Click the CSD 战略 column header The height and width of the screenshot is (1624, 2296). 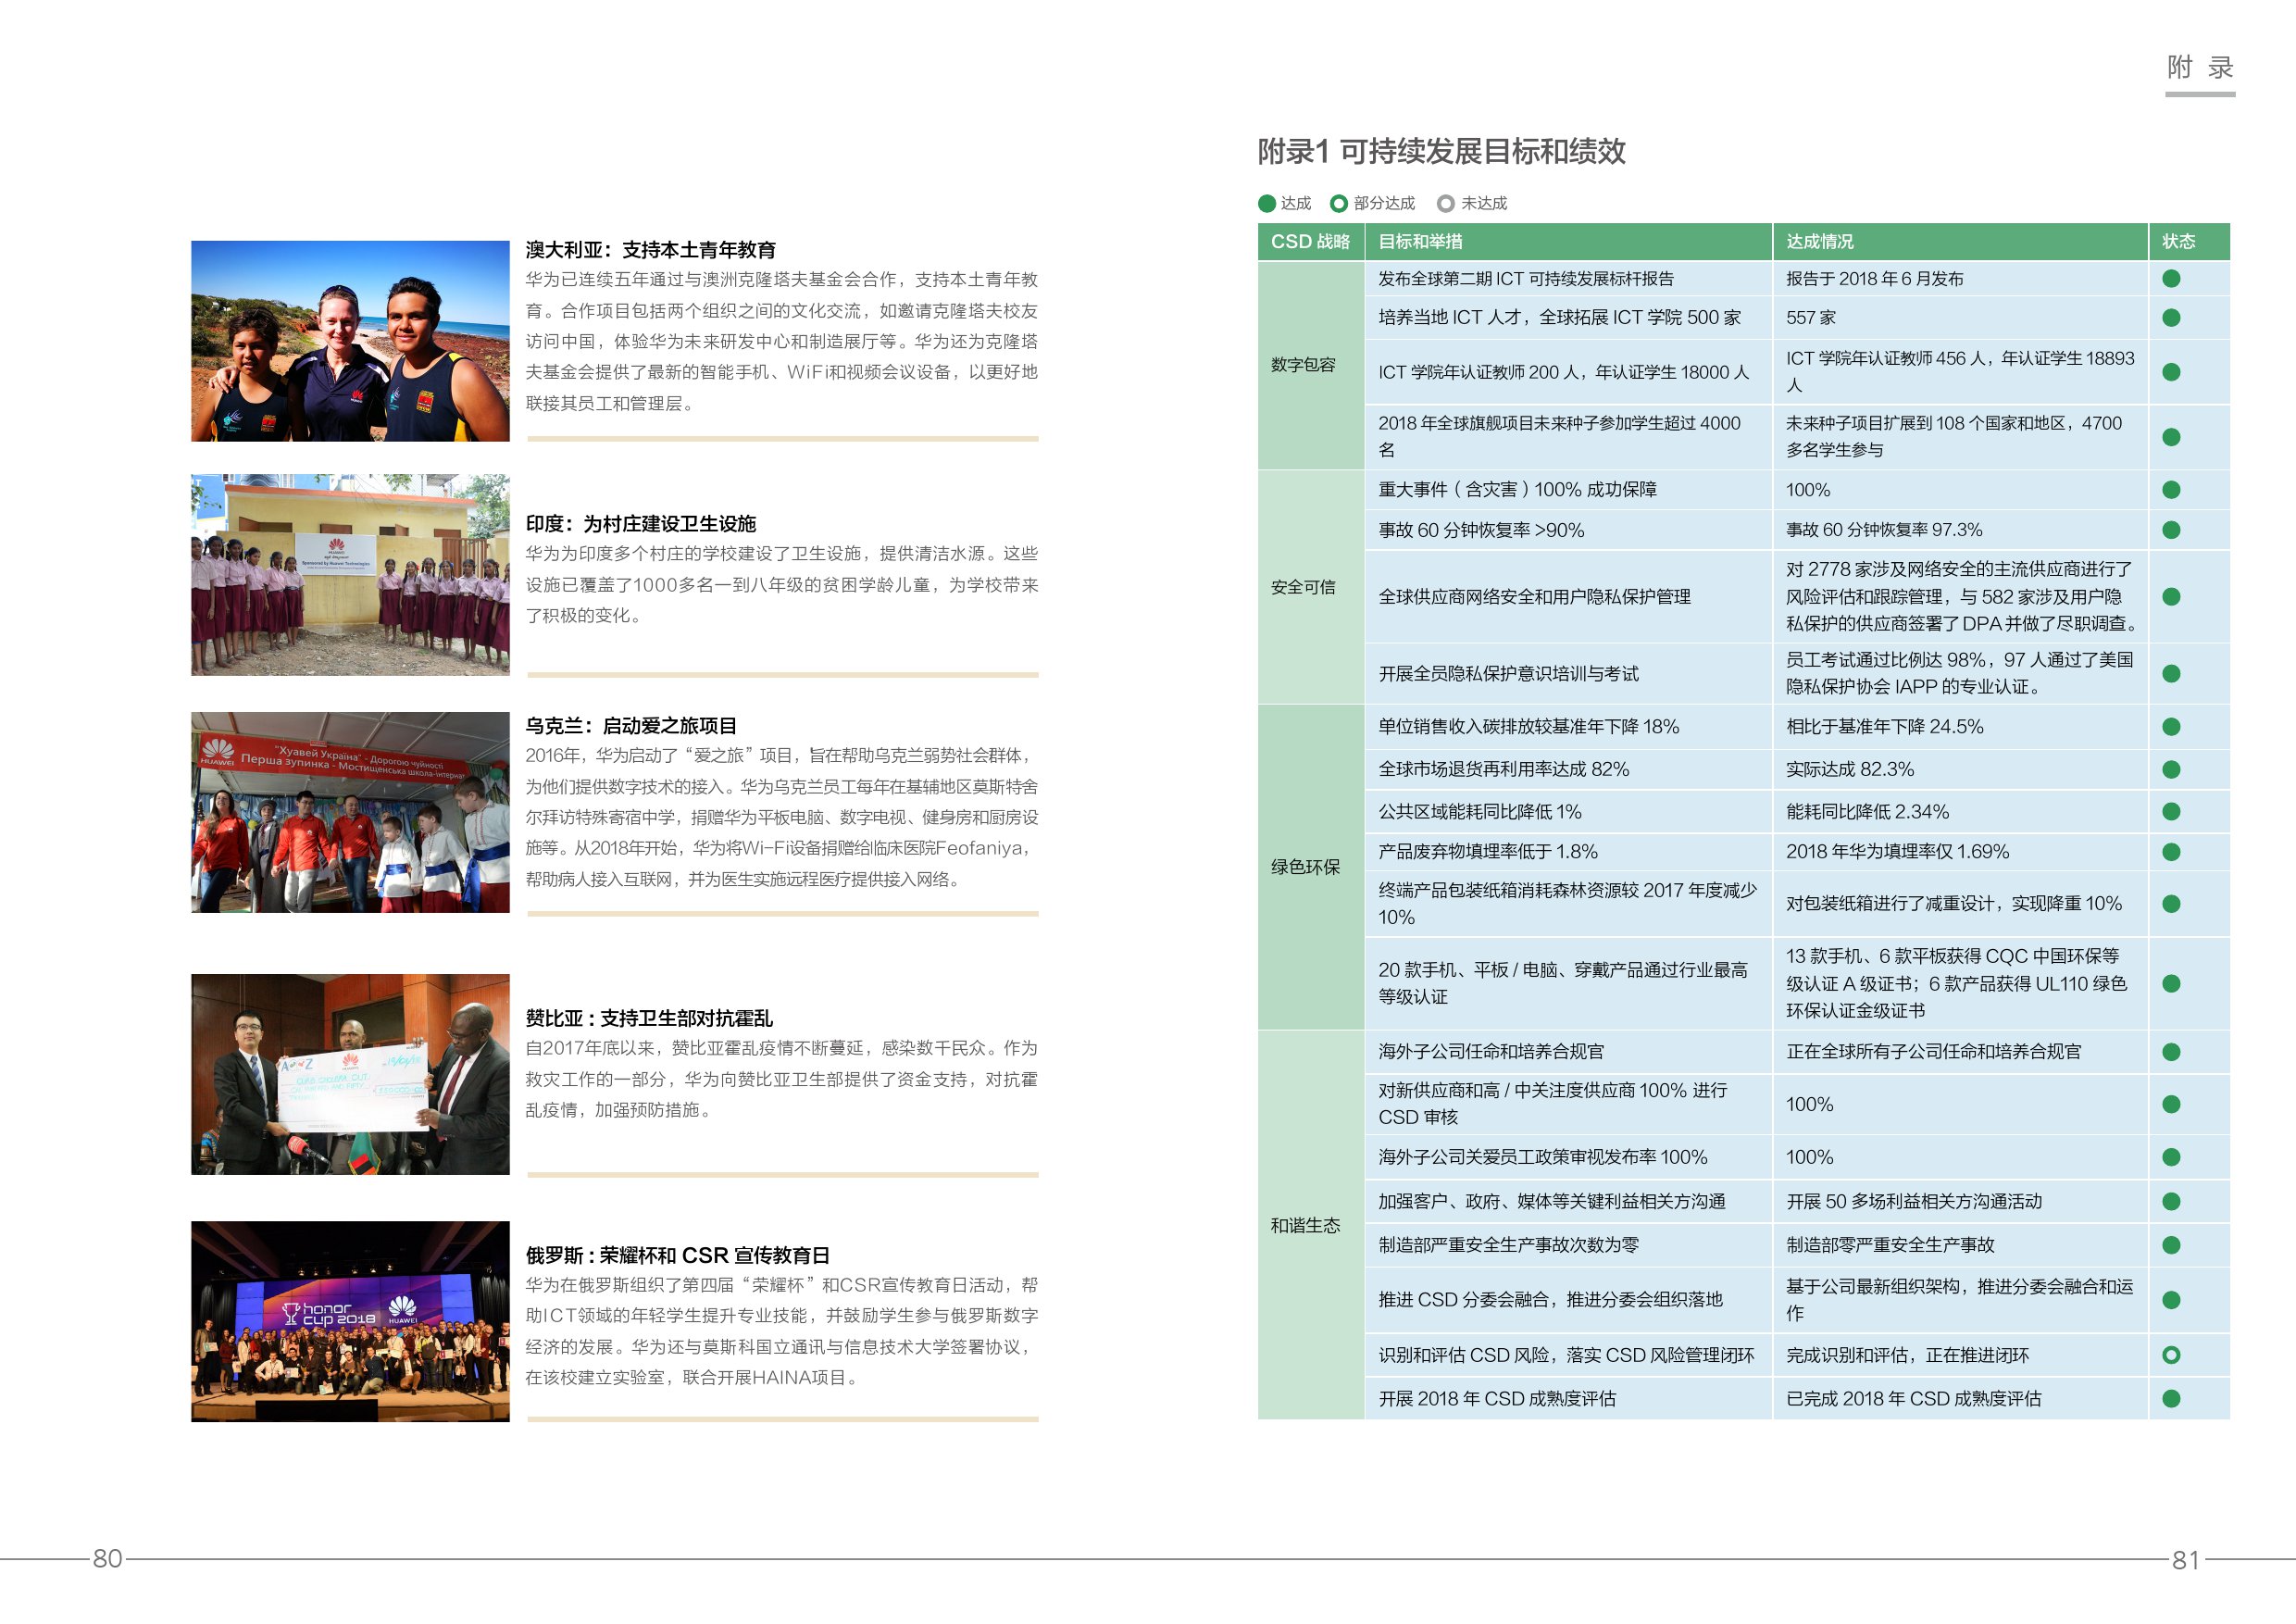[1310, 242]
